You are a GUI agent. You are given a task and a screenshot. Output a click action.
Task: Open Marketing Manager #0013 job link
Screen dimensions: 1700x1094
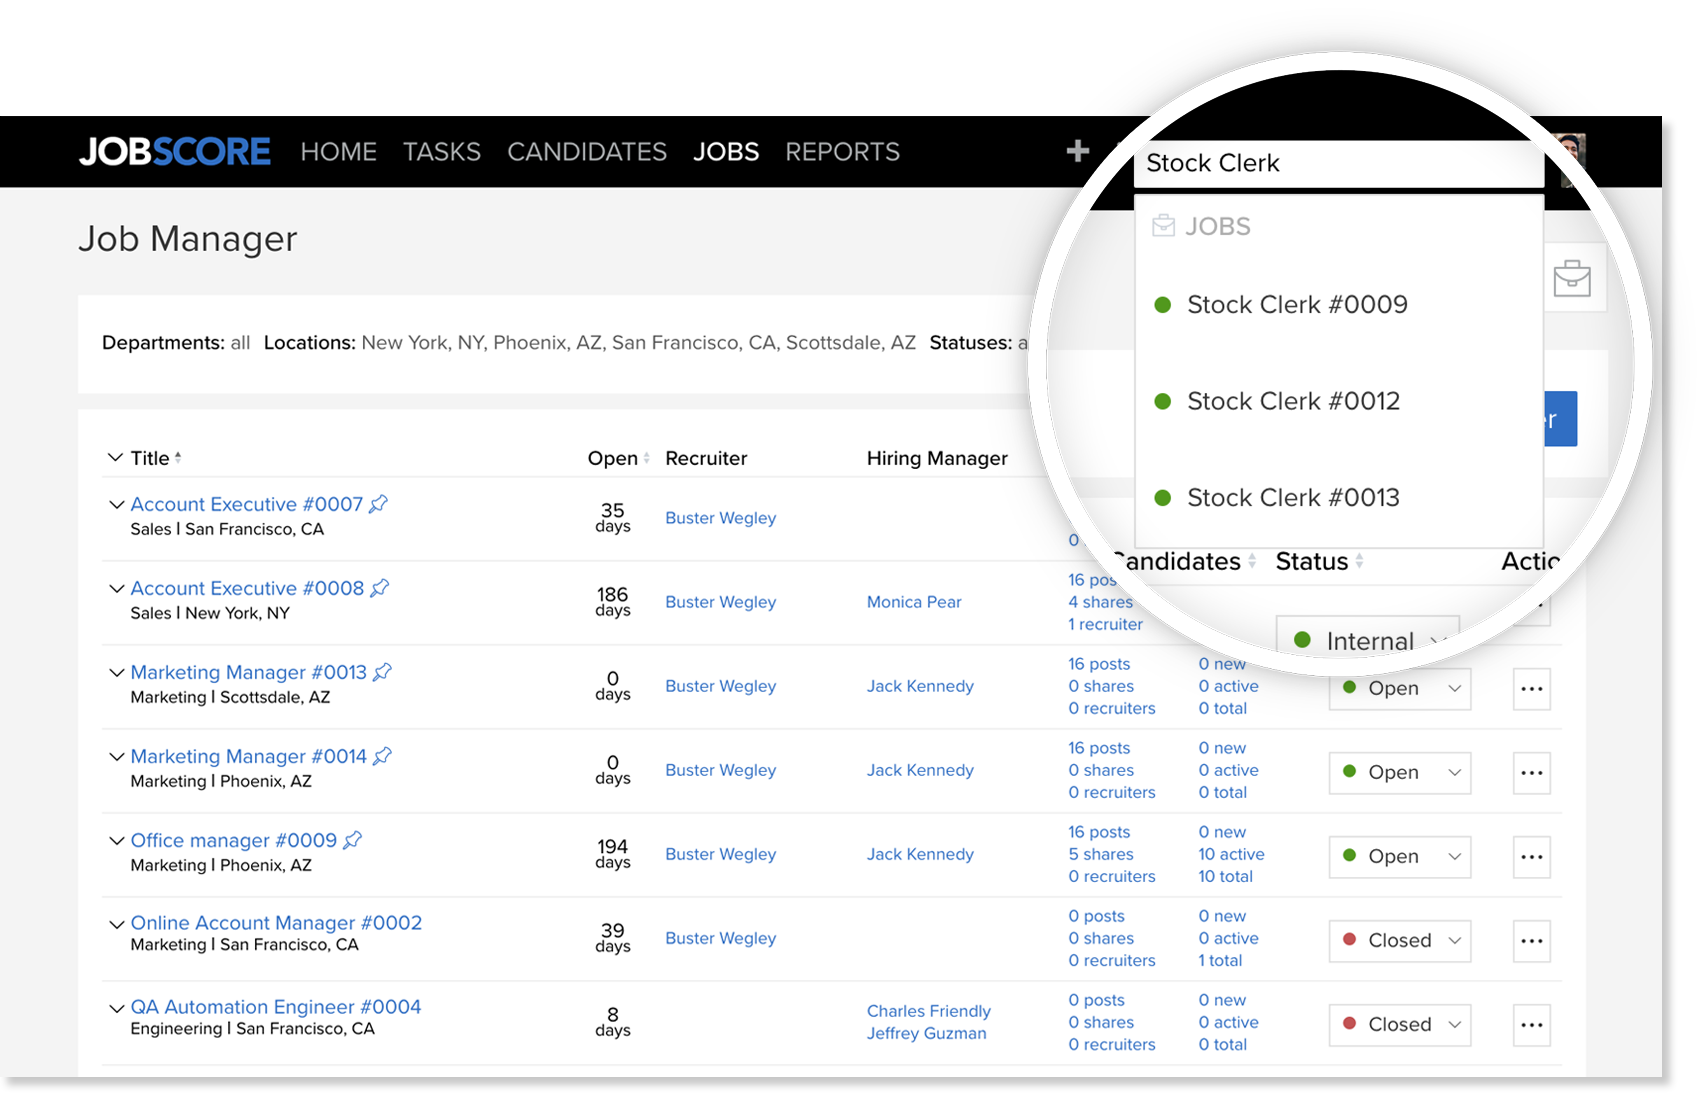(x=249, y=672)
